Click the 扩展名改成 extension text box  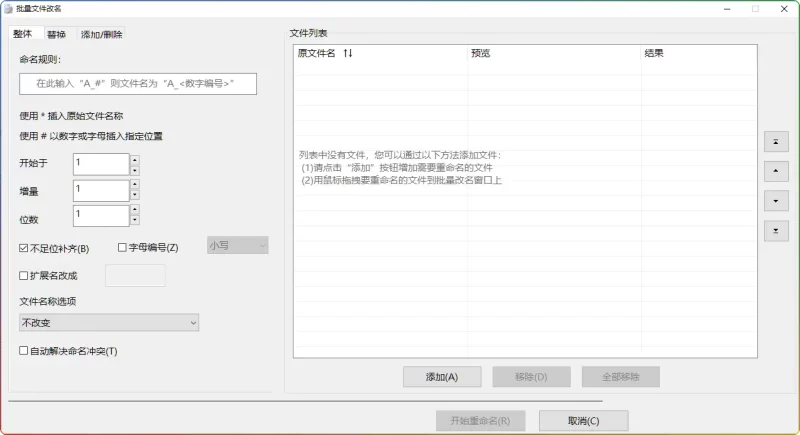[135, 275]
